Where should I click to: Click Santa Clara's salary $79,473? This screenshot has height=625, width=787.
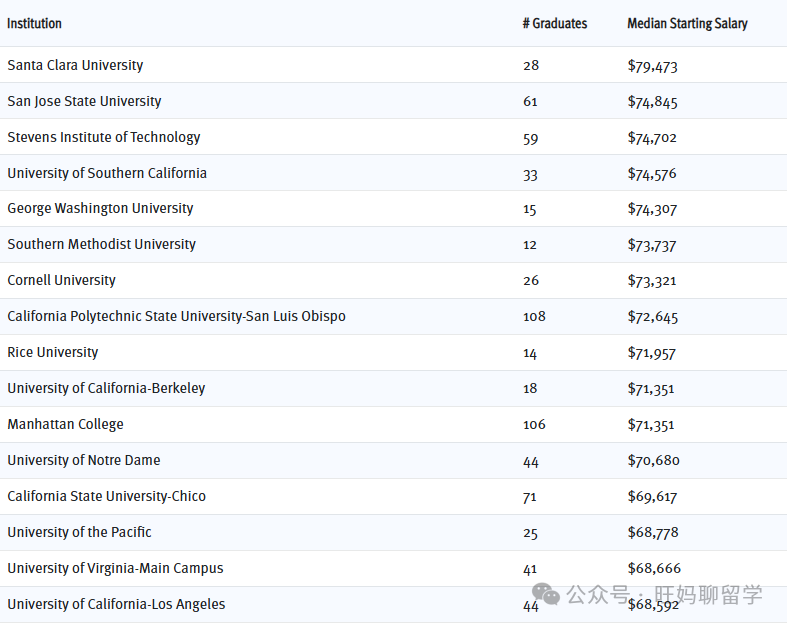[x=652, y=66]
